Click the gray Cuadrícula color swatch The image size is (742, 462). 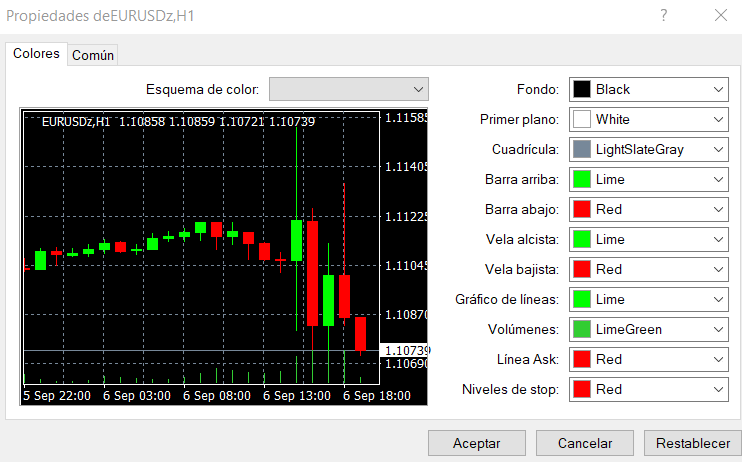click(x=582, y=150)
